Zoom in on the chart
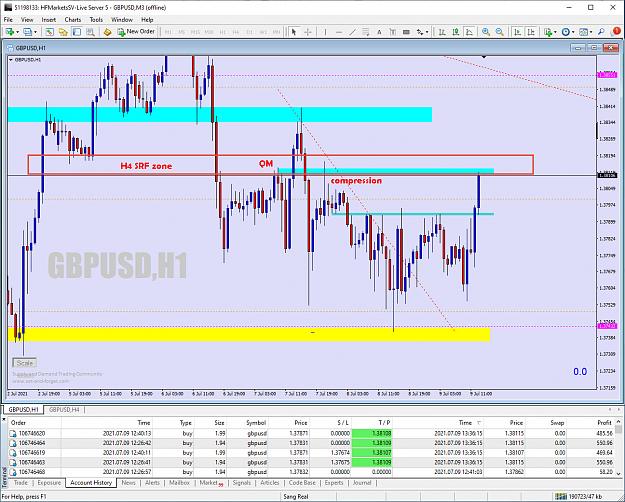Image resolution: width=625 pixels, height=502 pixels. point(486,32)
